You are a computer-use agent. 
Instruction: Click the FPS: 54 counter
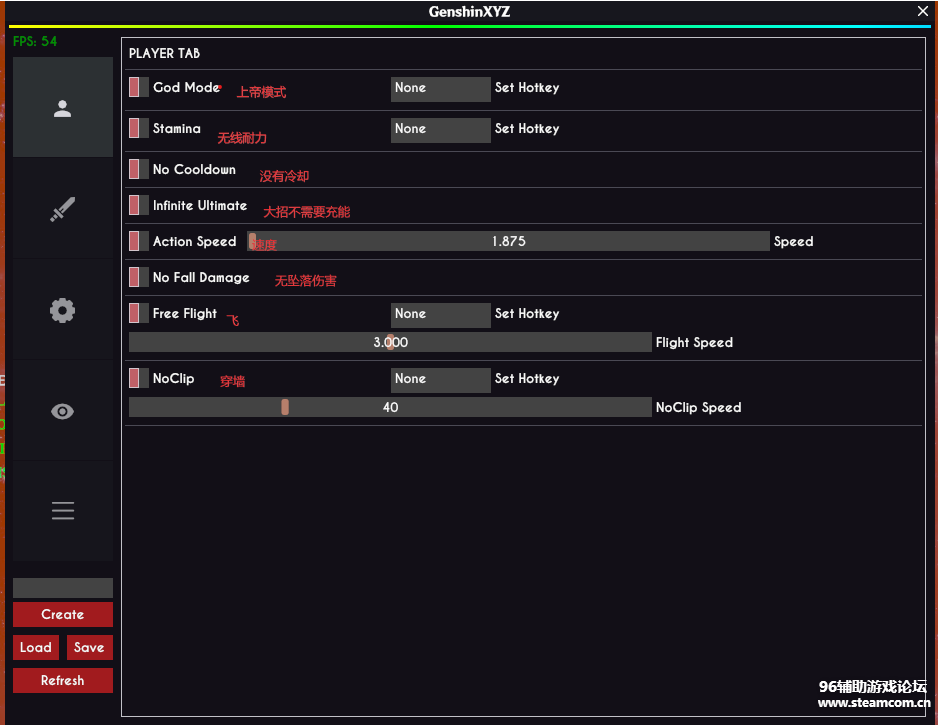tap(35, 41)
